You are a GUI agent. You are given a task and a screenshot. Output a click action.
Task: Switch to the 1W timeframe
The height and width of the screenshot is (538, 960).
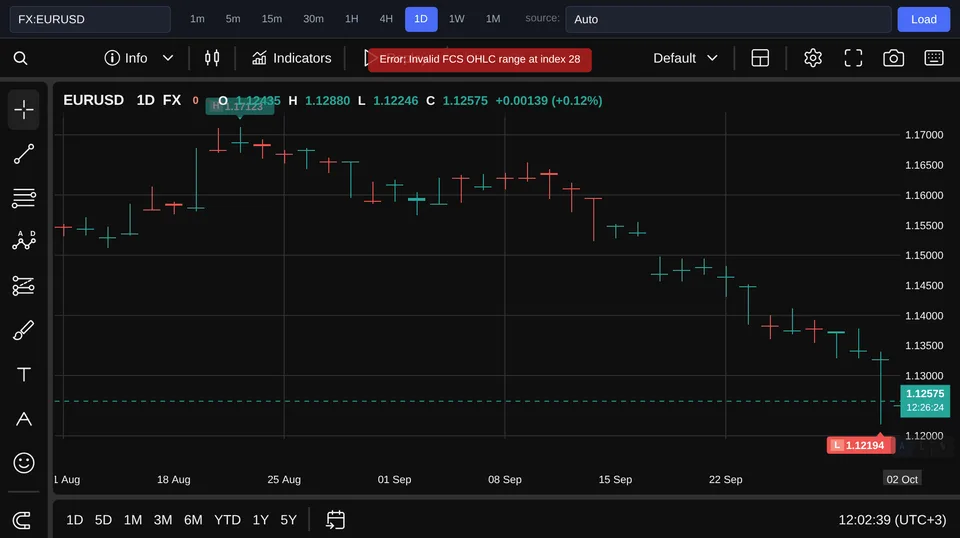(x=457, y=19)
